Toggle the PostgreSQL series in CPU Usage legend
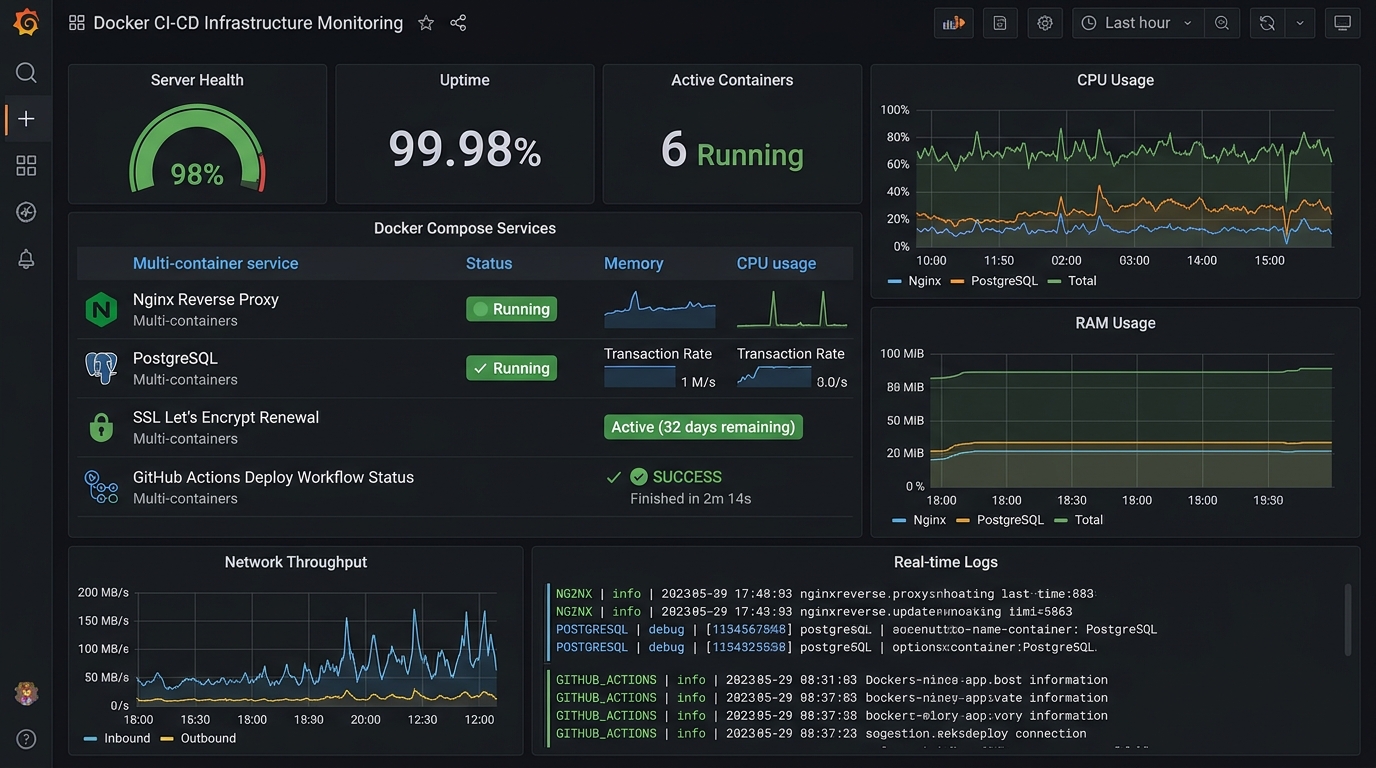The height and width of the screenshot is (768, 1376). (994, 281)
